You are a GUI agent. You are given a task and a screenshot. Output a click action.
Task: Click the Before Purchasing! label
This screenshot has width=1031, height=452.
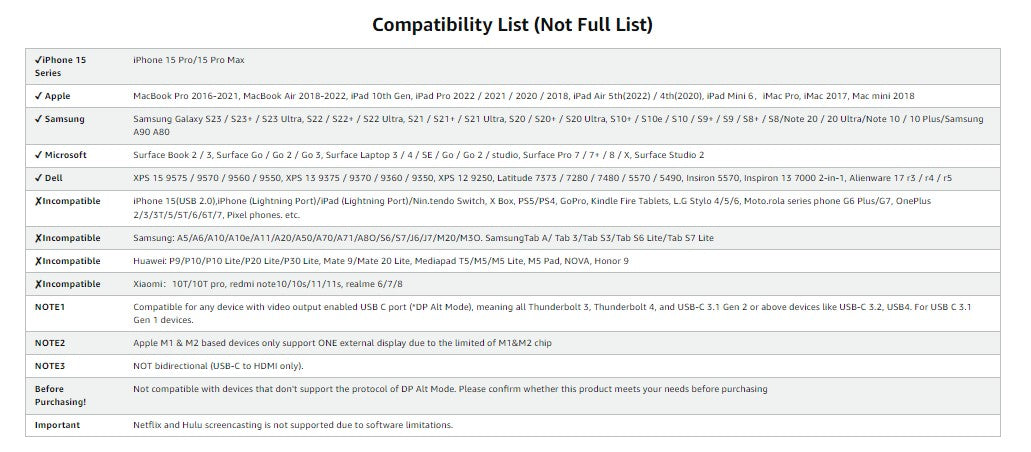(x=61, y=395)
